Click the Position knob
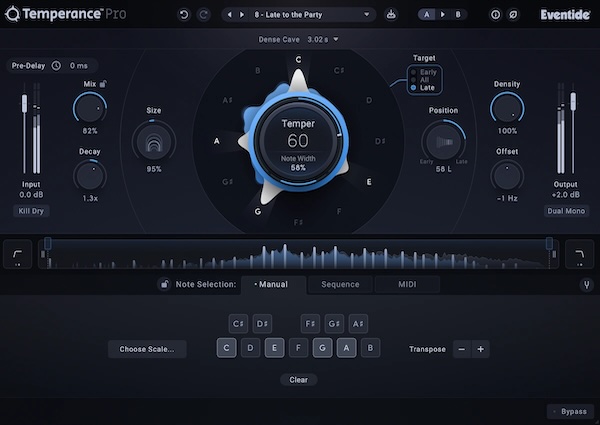 click(x=443, y=142)
